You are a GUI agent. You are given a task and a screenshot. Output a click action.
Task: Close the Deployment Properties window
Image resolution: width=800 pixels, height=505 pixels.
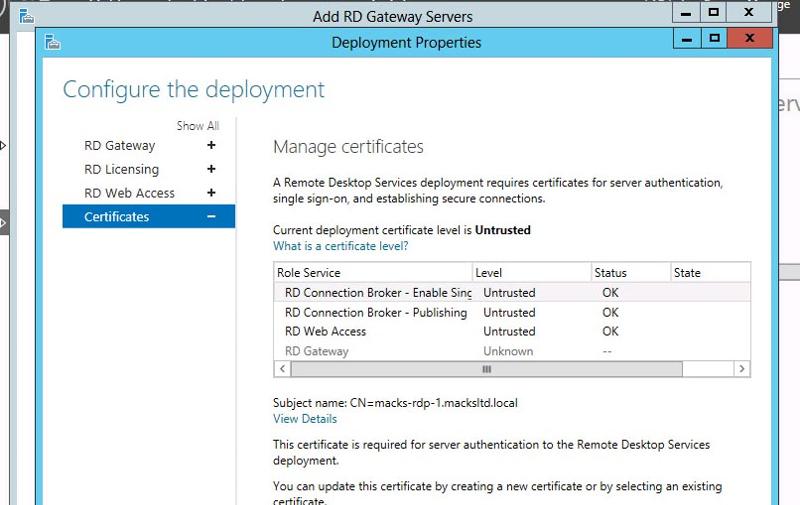[749, 38]
